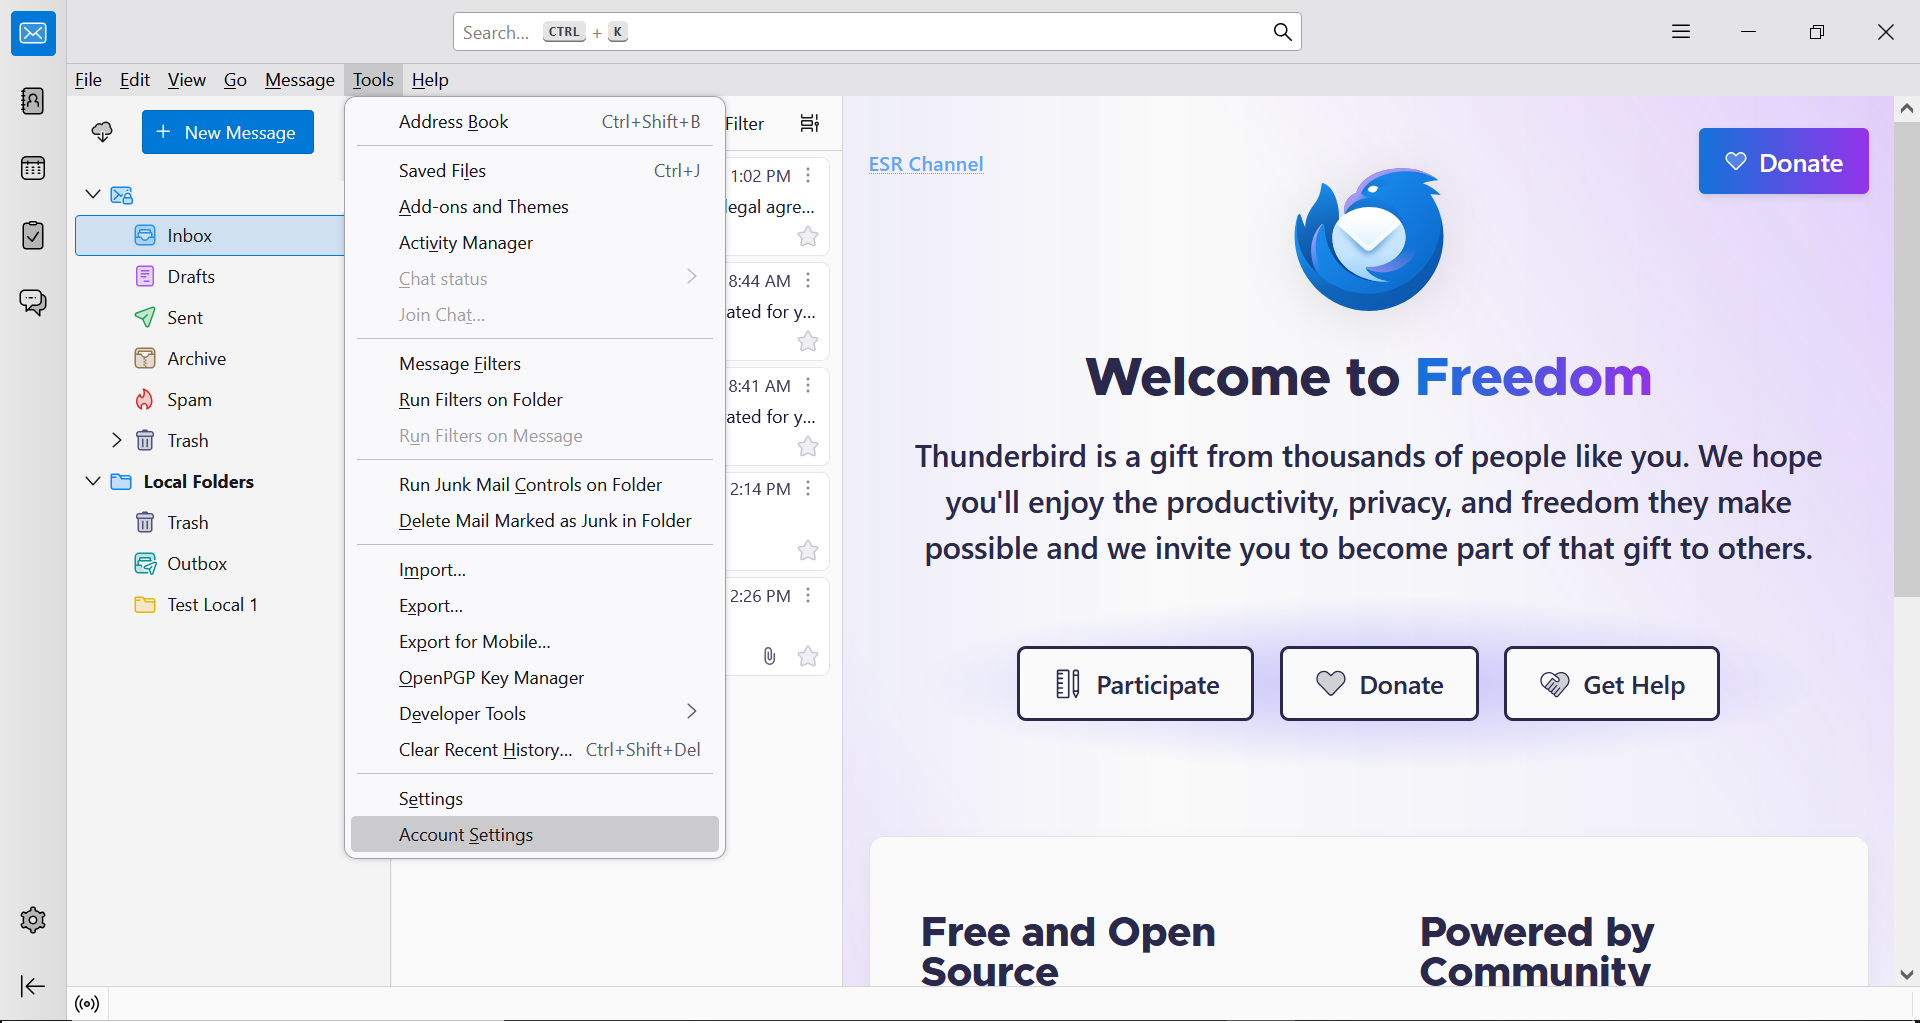Click the welcome page vertical scrollbar
This screenshot has width=1926, height=1023.
coord(1906,360)
